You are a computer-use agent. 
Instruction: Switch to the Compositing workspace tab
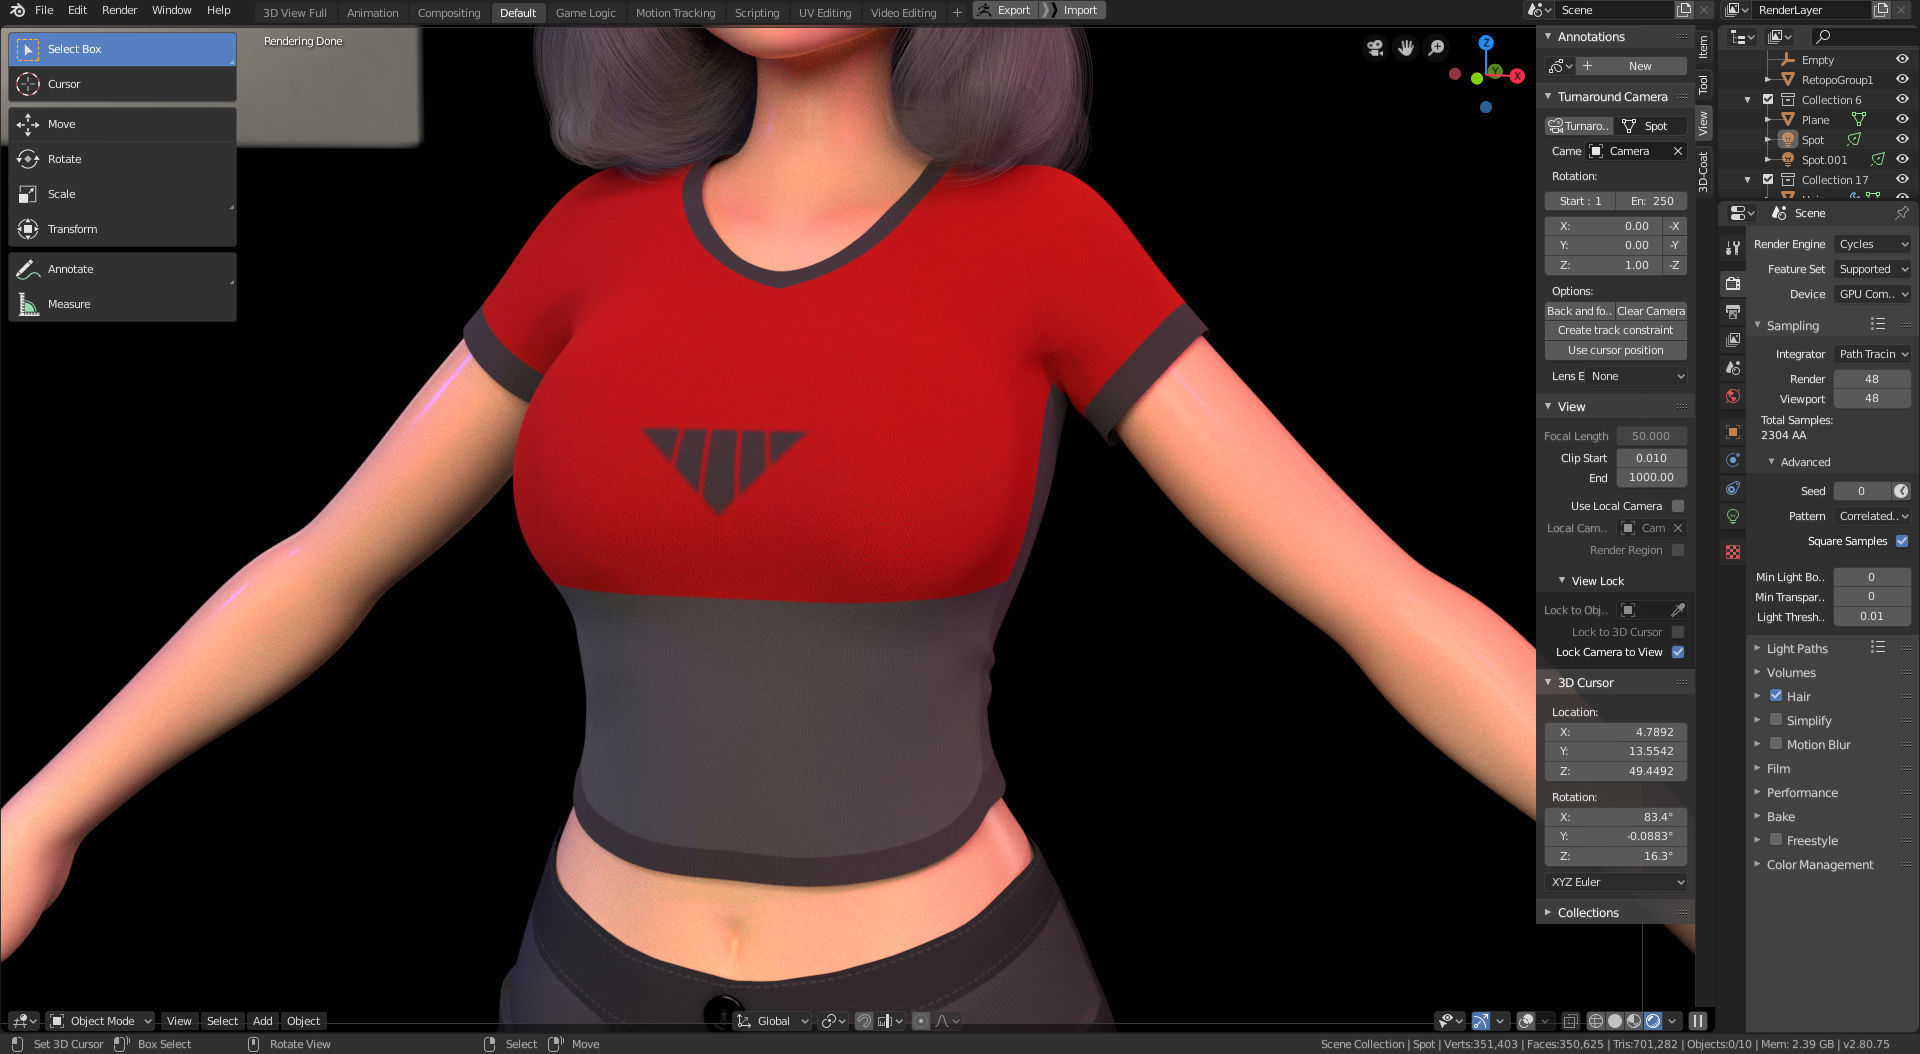(x=449, y=13)
